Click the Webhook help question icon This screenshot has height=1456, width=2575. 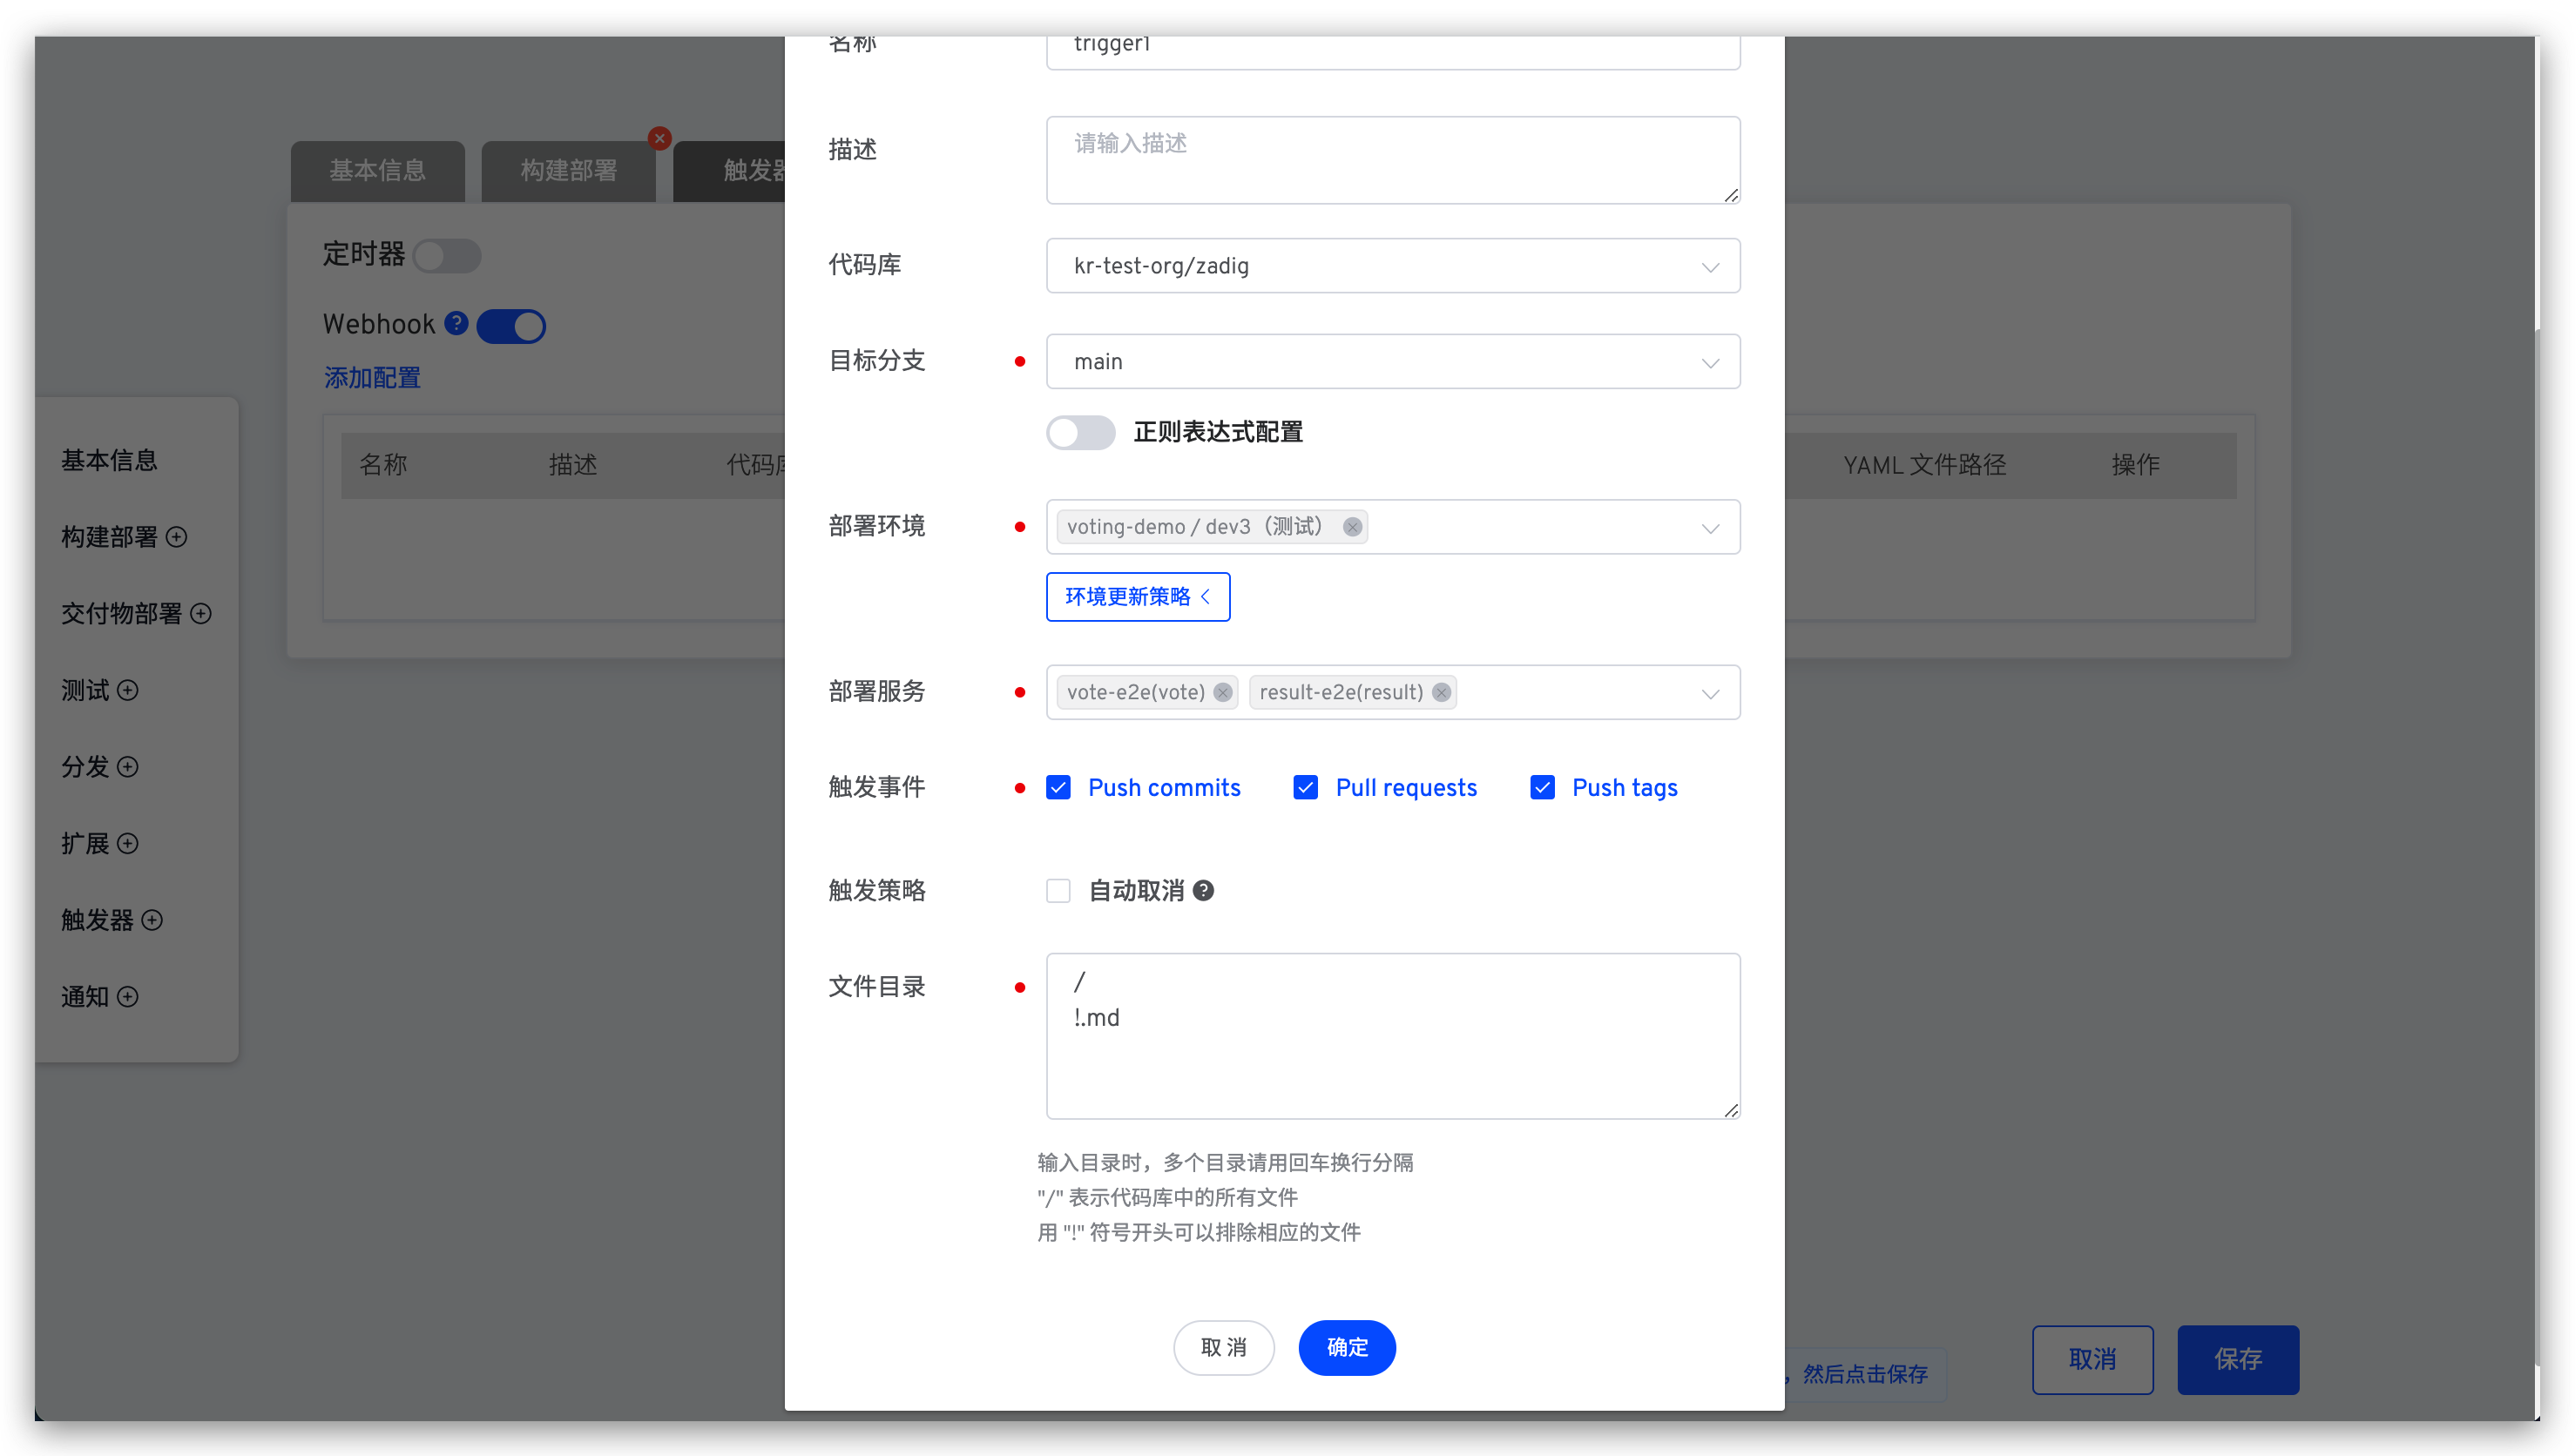456,323
